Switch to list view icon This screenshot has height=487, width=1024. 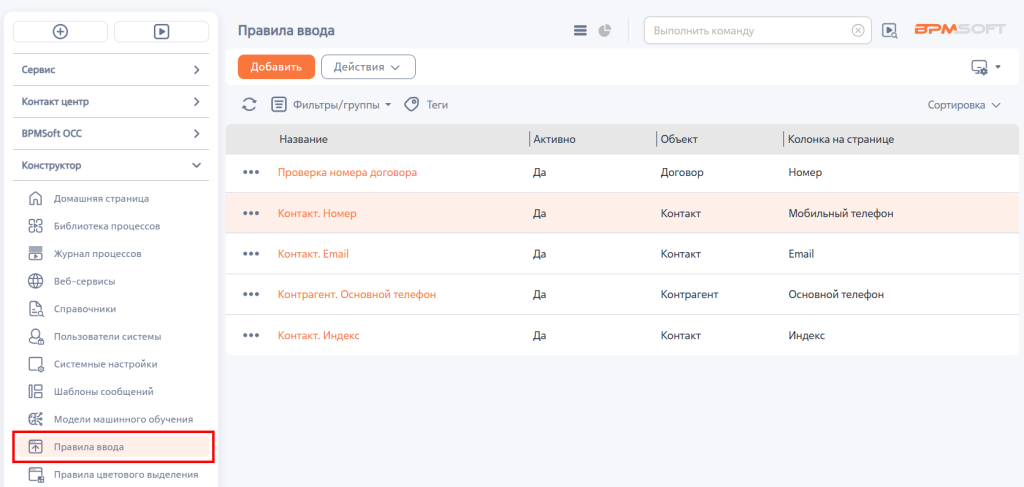(x=580, y=31)
